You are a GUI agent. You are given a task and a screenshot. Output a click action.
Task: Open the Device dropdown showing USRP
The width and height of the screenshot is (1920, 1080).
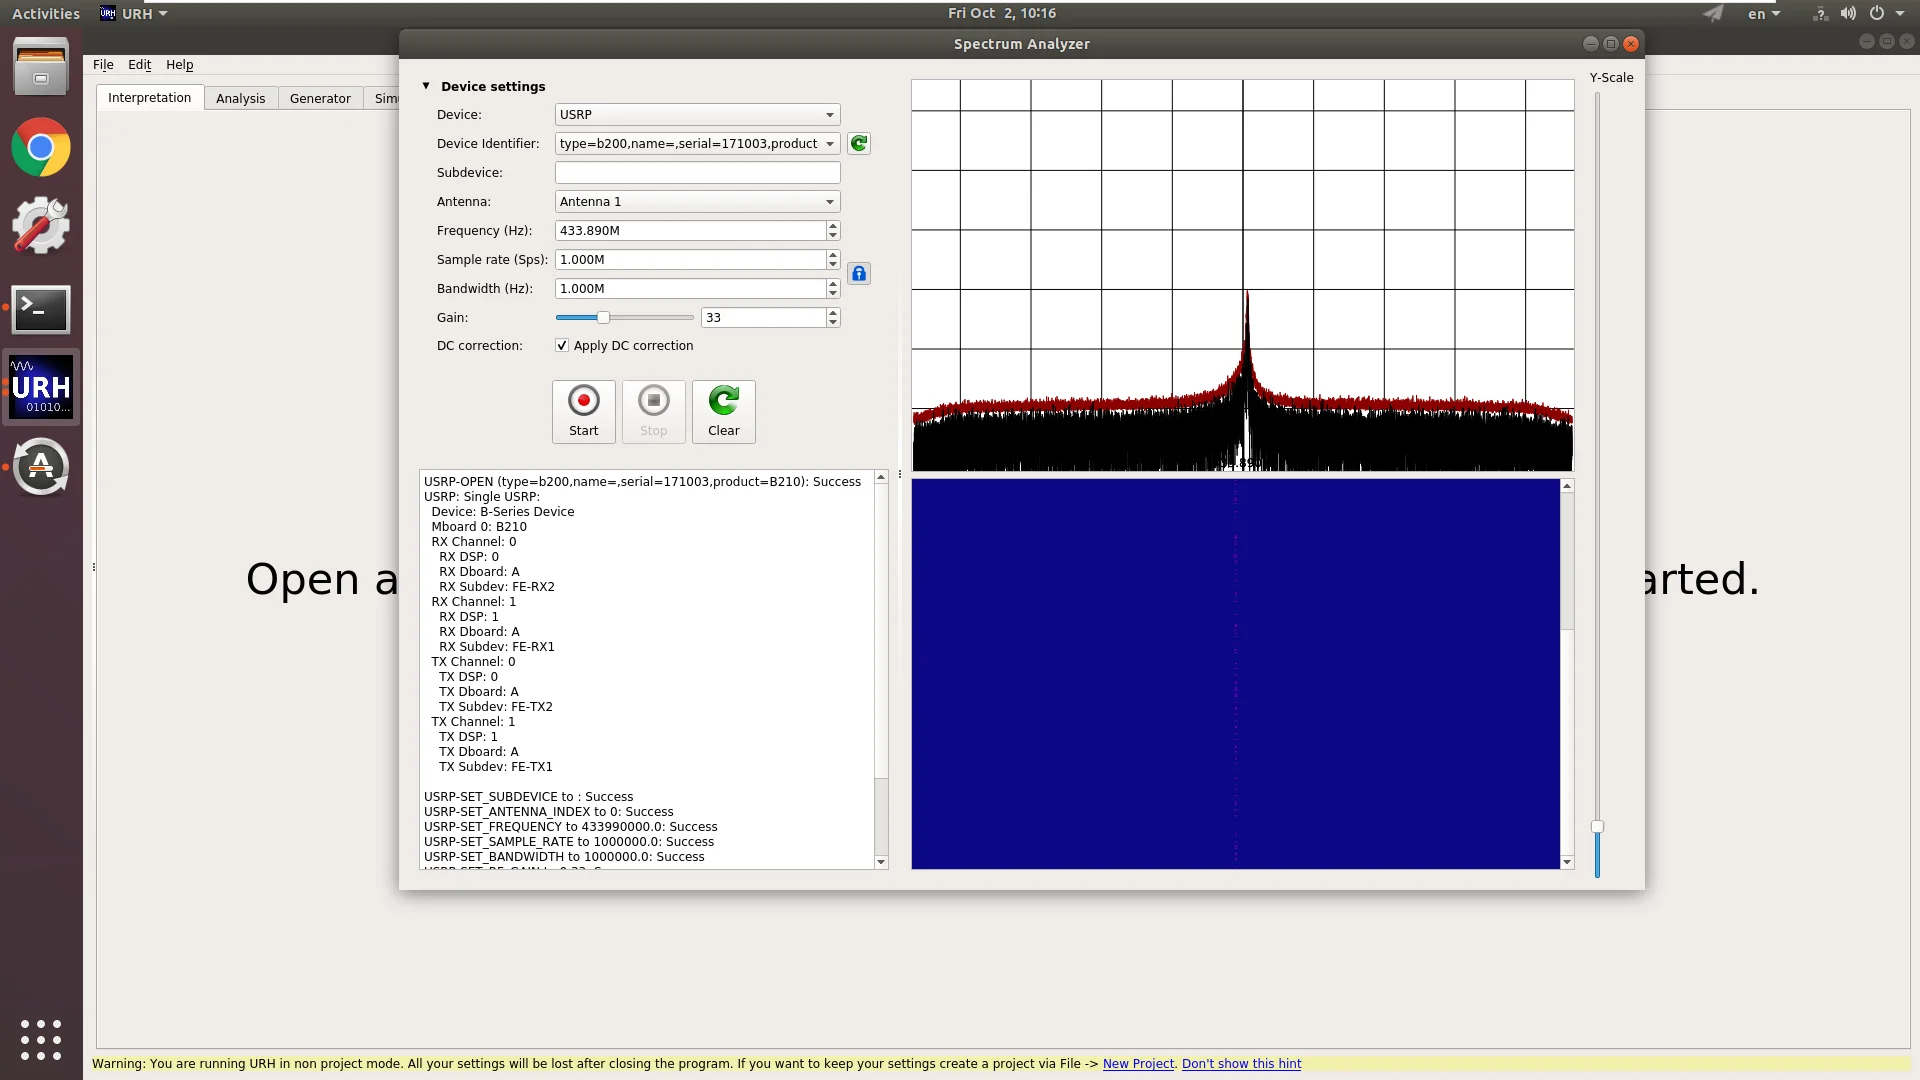[697, 115]
